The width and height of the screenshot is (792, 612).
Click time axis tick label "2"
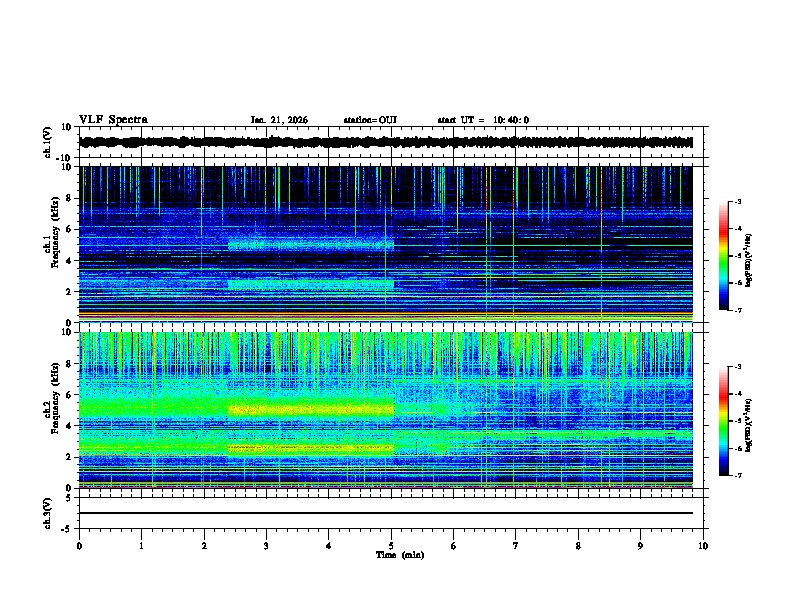coord(204,546)
